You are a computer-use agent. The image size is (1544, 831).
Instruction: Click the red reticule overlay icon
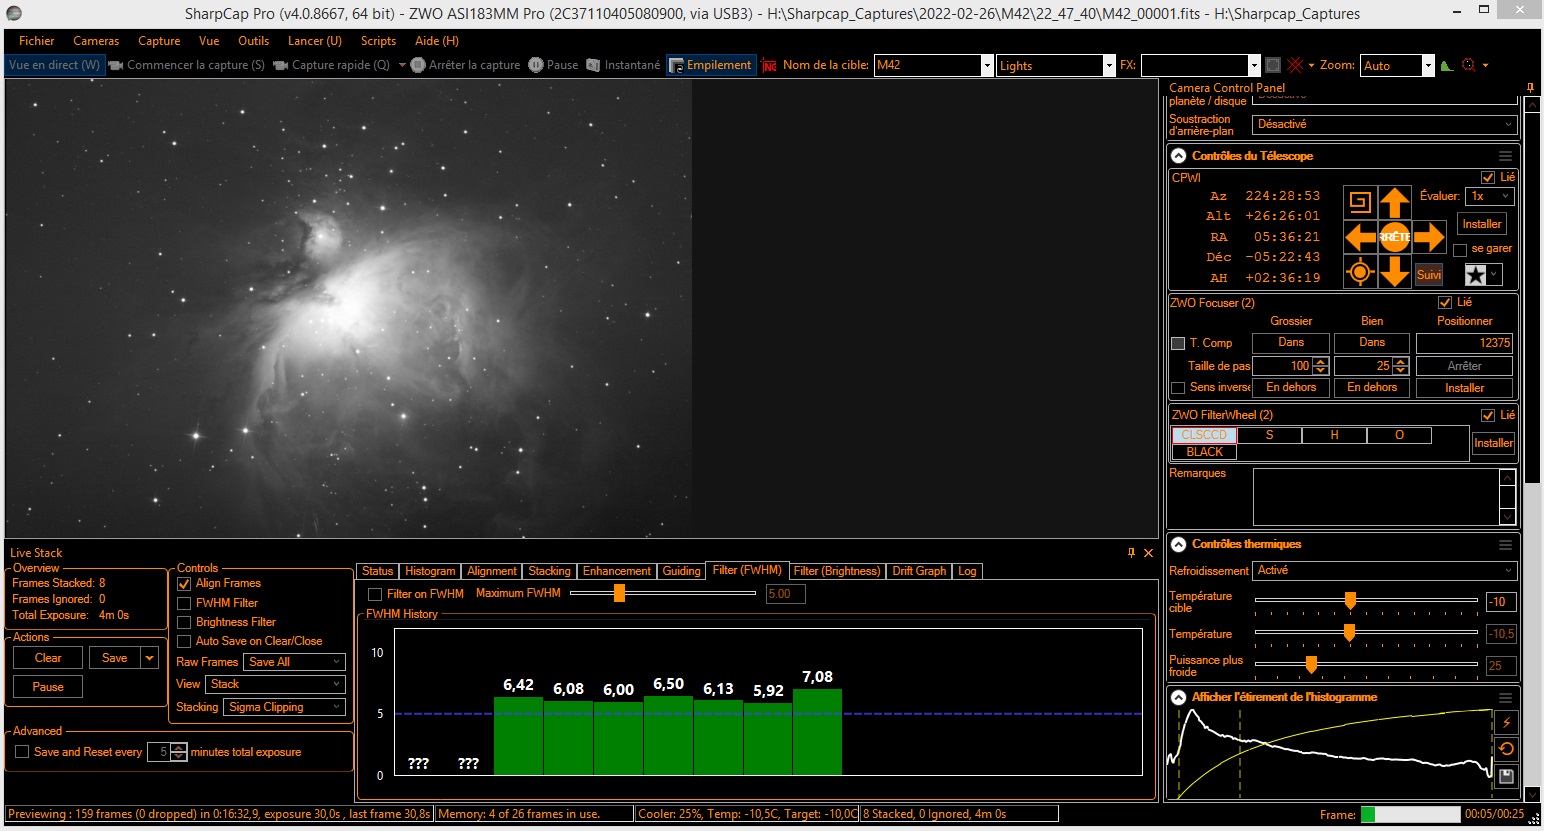(x=1296, y=65)
